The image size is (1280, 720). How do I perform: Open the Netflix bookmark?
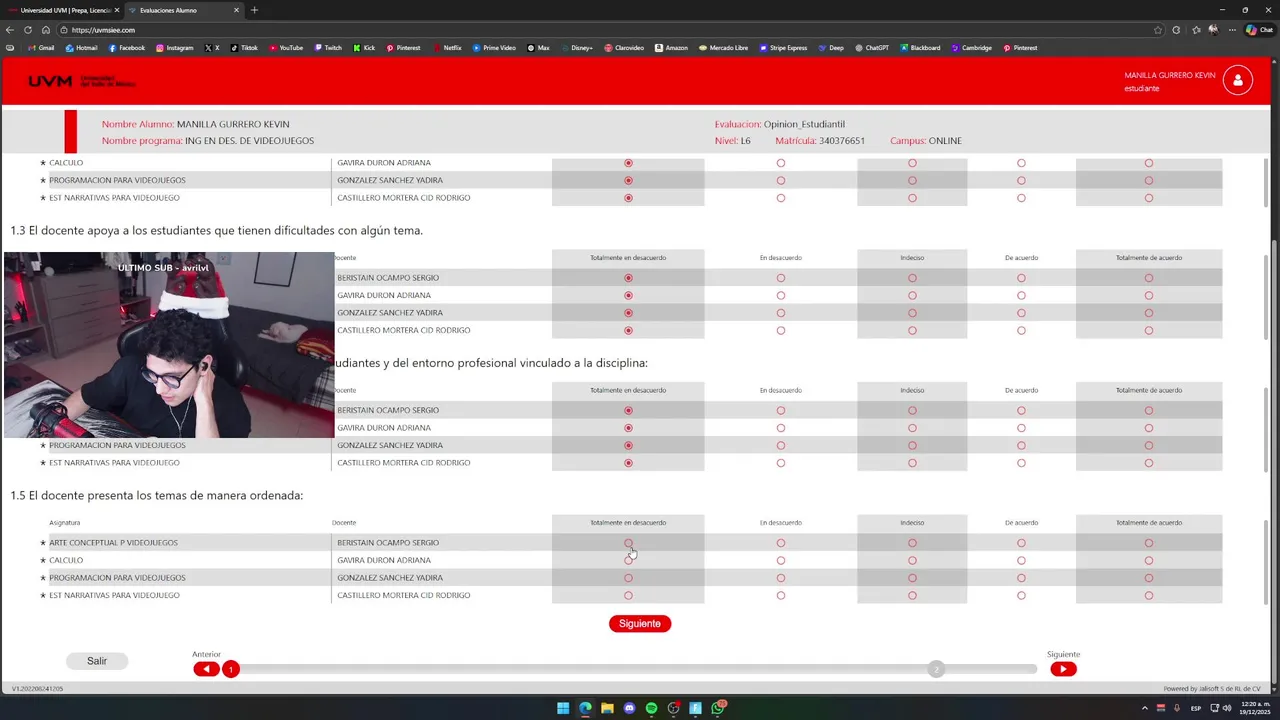(x=447, y=48)
